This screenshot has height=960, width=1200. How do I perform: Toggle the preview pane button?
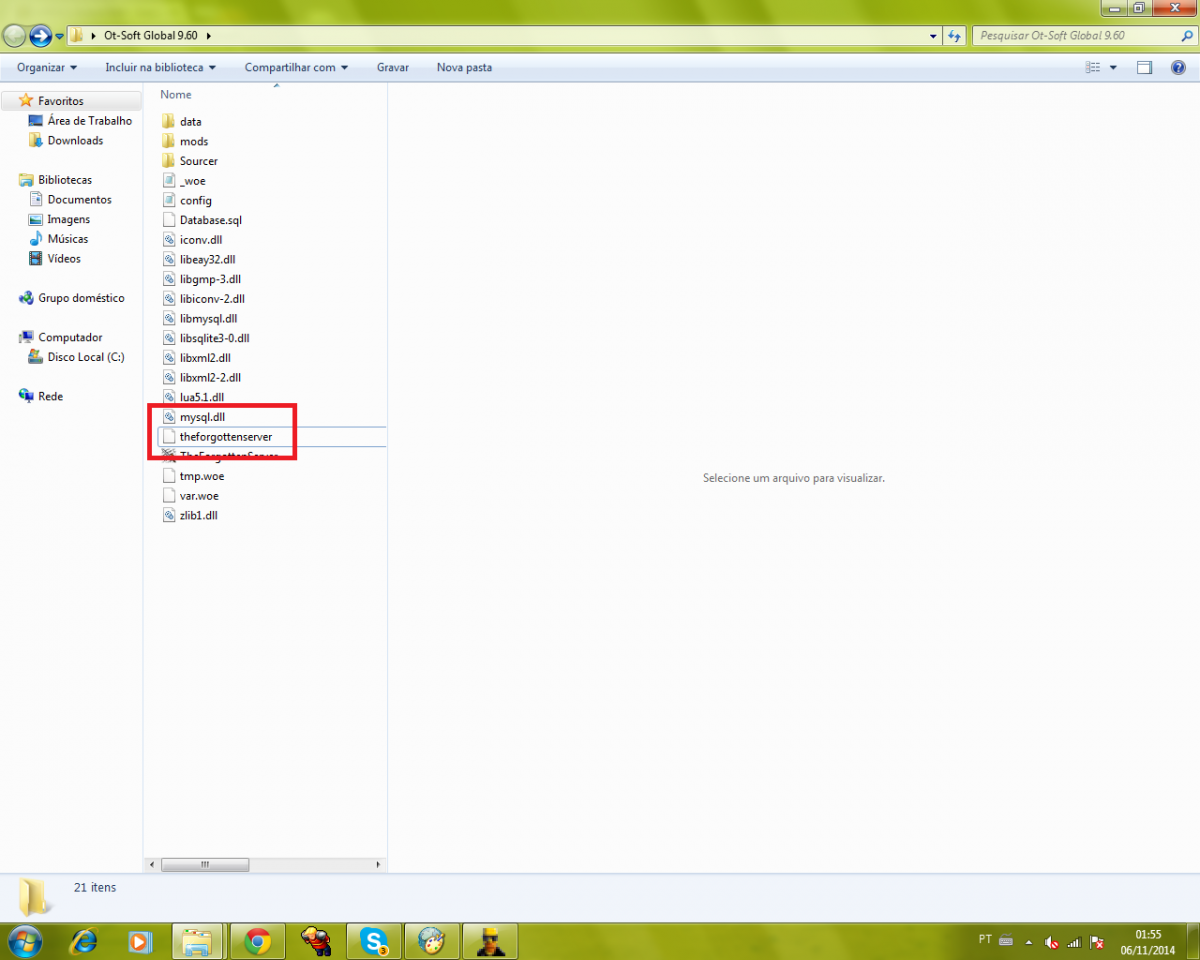tap(1145, 68)
